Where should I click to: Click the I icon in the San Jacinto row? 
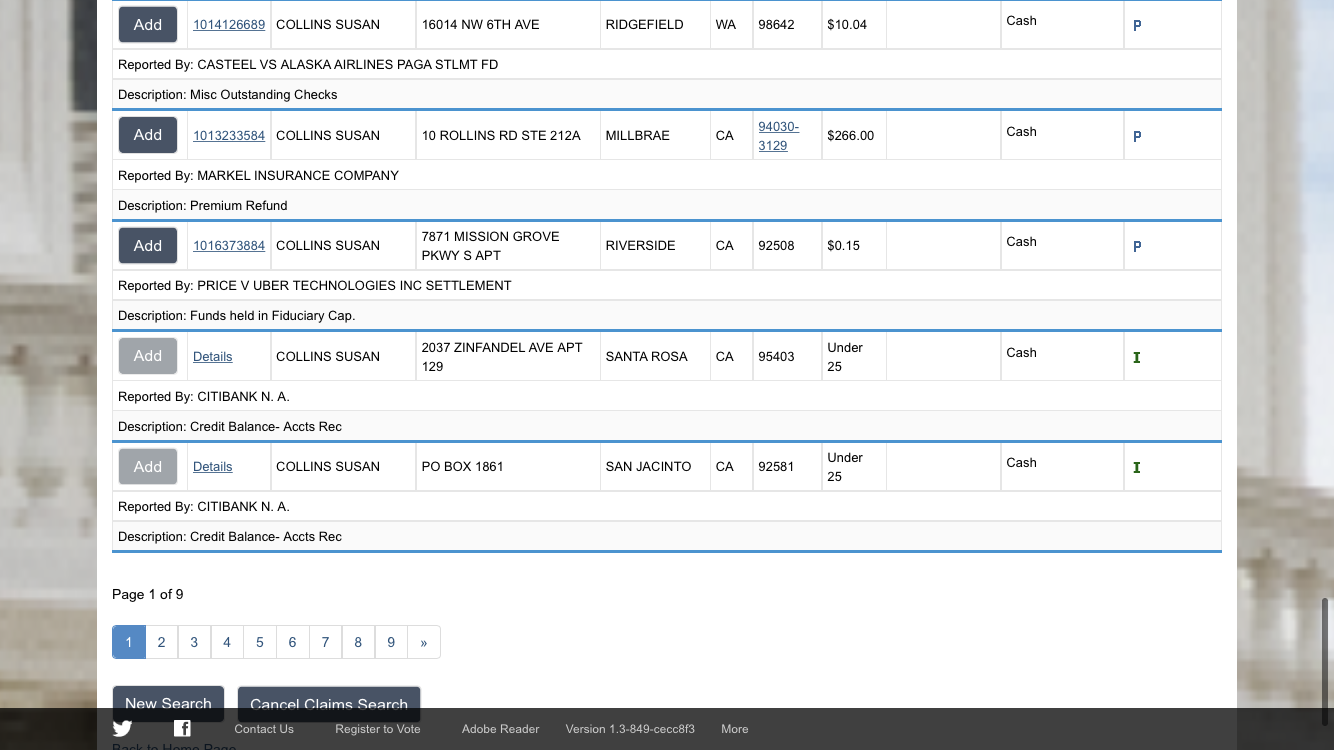pos(1137,468)
